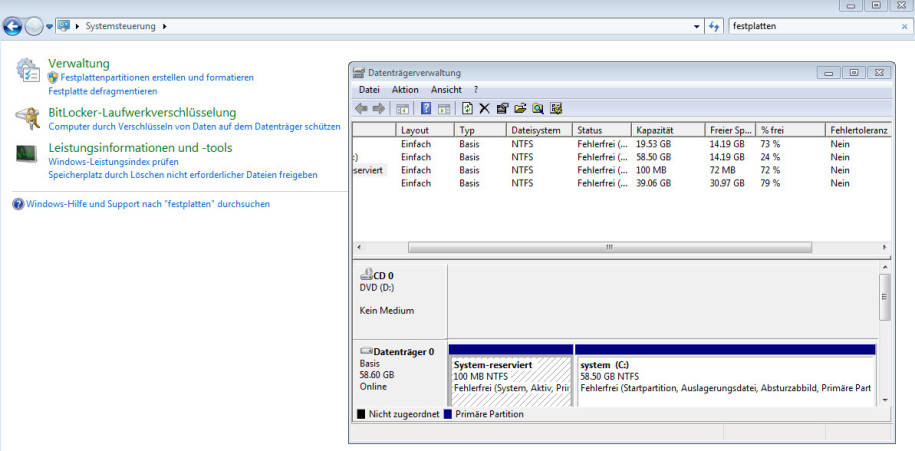Screen dimensions: 915x451
Task: Click the Systemsteuerung address bar icon
Action: [x=63, y=26]
